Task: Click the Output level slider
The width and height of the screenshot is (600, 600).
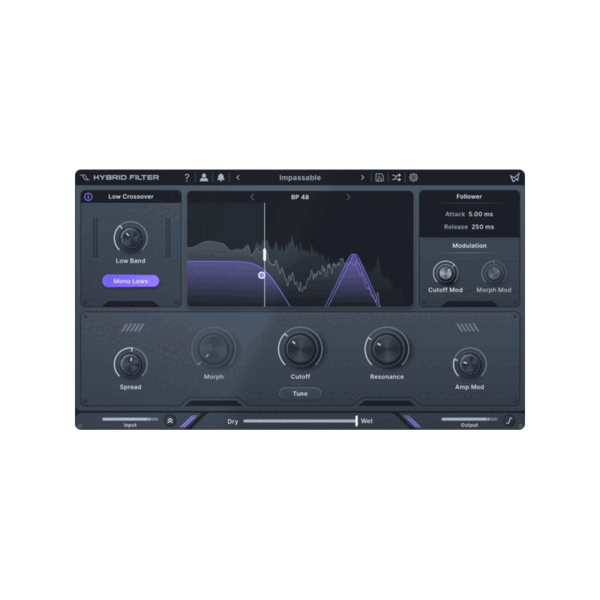Action: 470,419
